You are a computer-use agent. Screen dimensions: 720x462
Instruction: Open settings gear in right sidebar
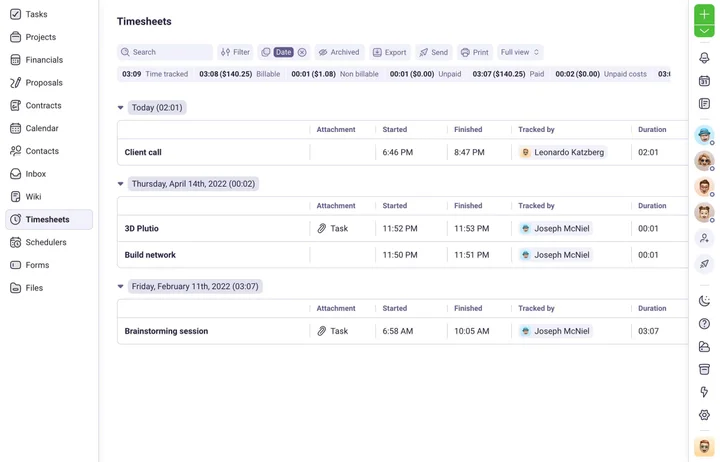click(704, 415)
